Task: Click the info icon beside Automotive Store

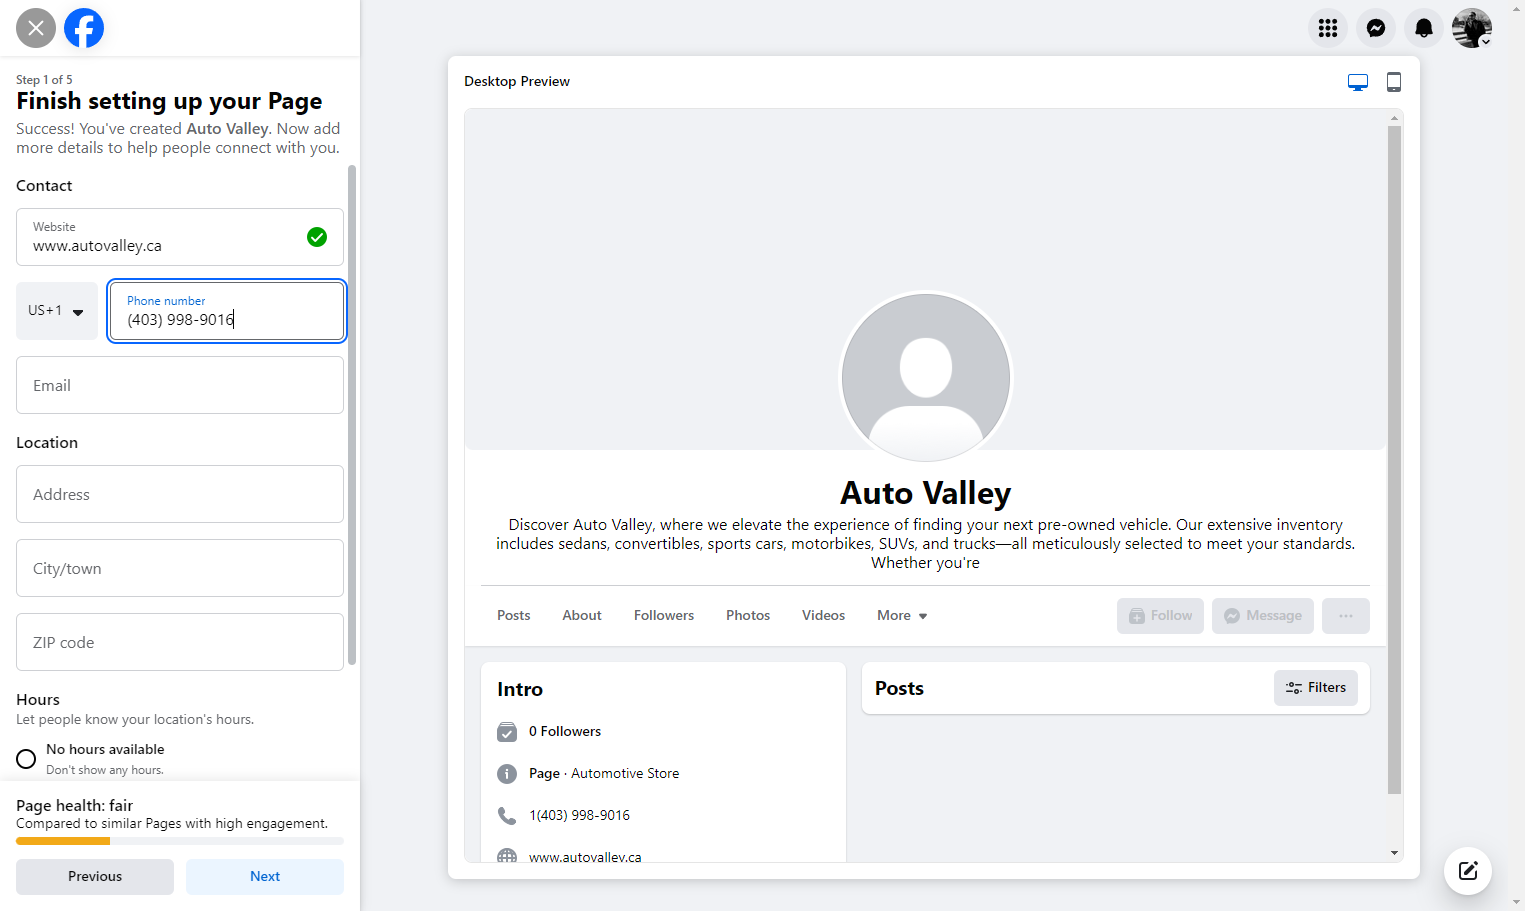Action: coord(507,774)
